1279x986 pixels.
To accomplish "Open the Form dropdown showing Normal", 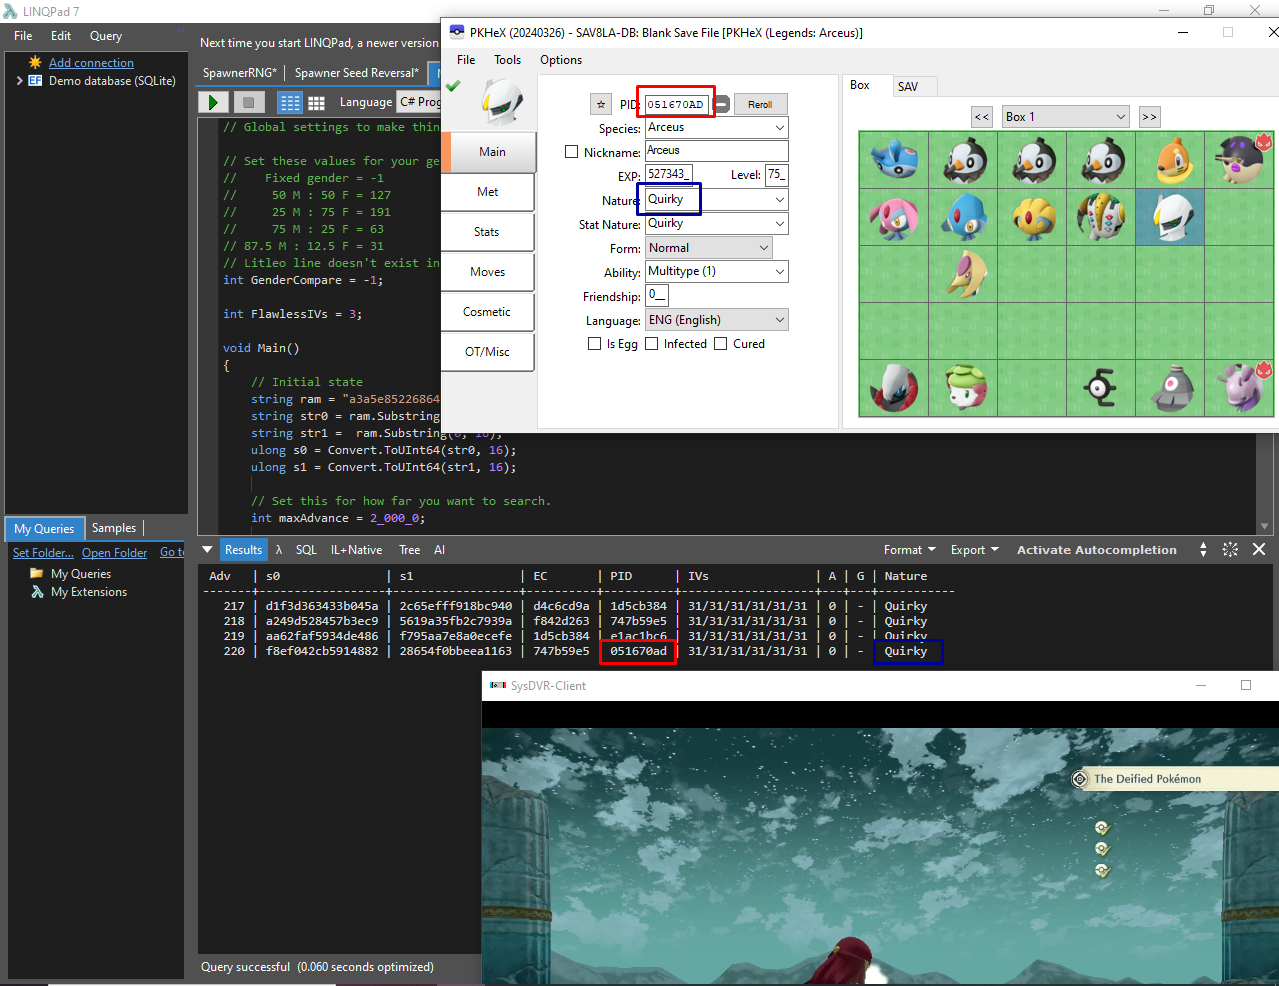I will tap(709, 247).
